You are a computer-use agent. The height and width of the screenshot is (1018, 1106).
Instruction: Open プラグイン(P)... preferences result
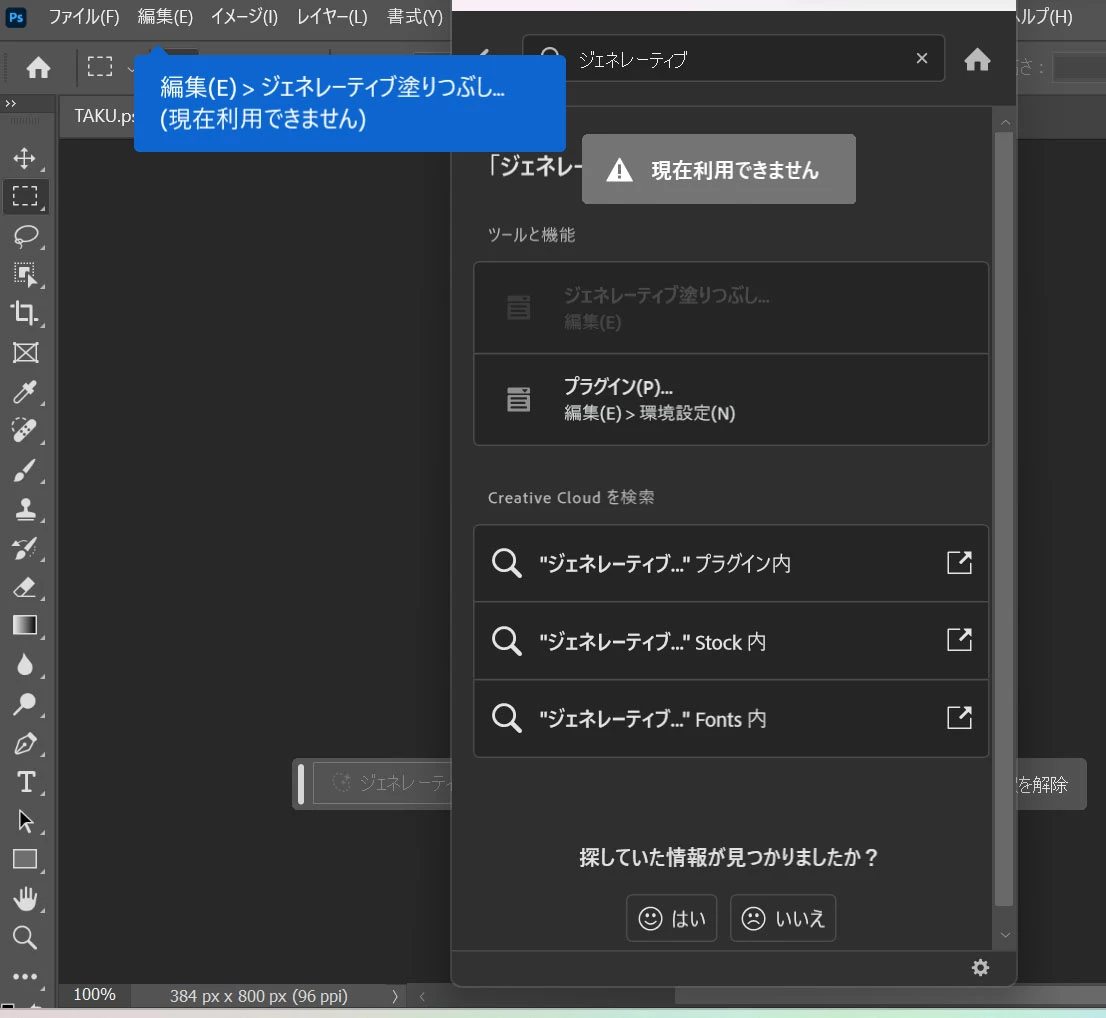[731, 399]
